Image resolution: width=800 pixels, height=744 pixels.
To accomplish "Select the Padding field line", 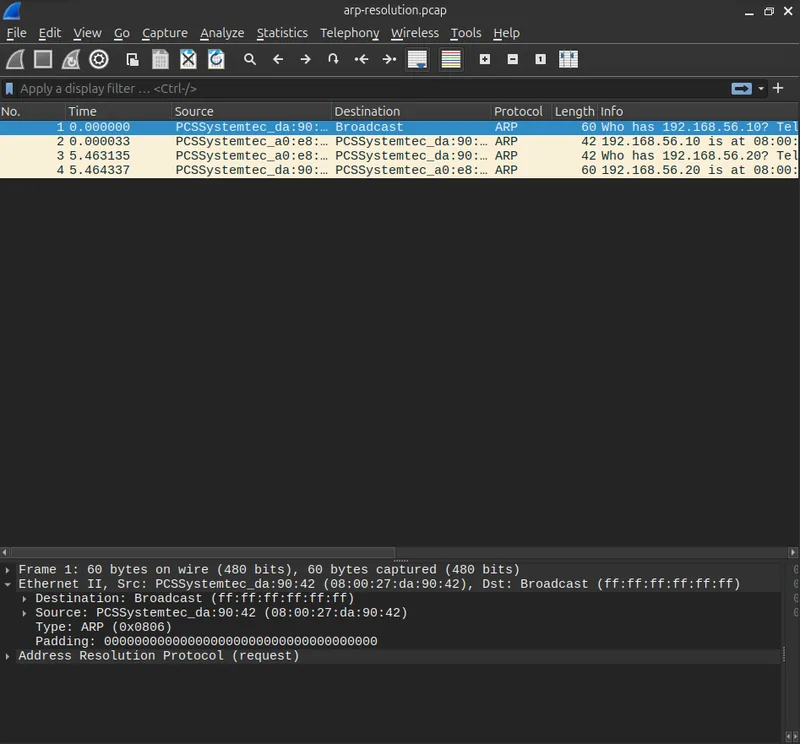I will [206, 641].
